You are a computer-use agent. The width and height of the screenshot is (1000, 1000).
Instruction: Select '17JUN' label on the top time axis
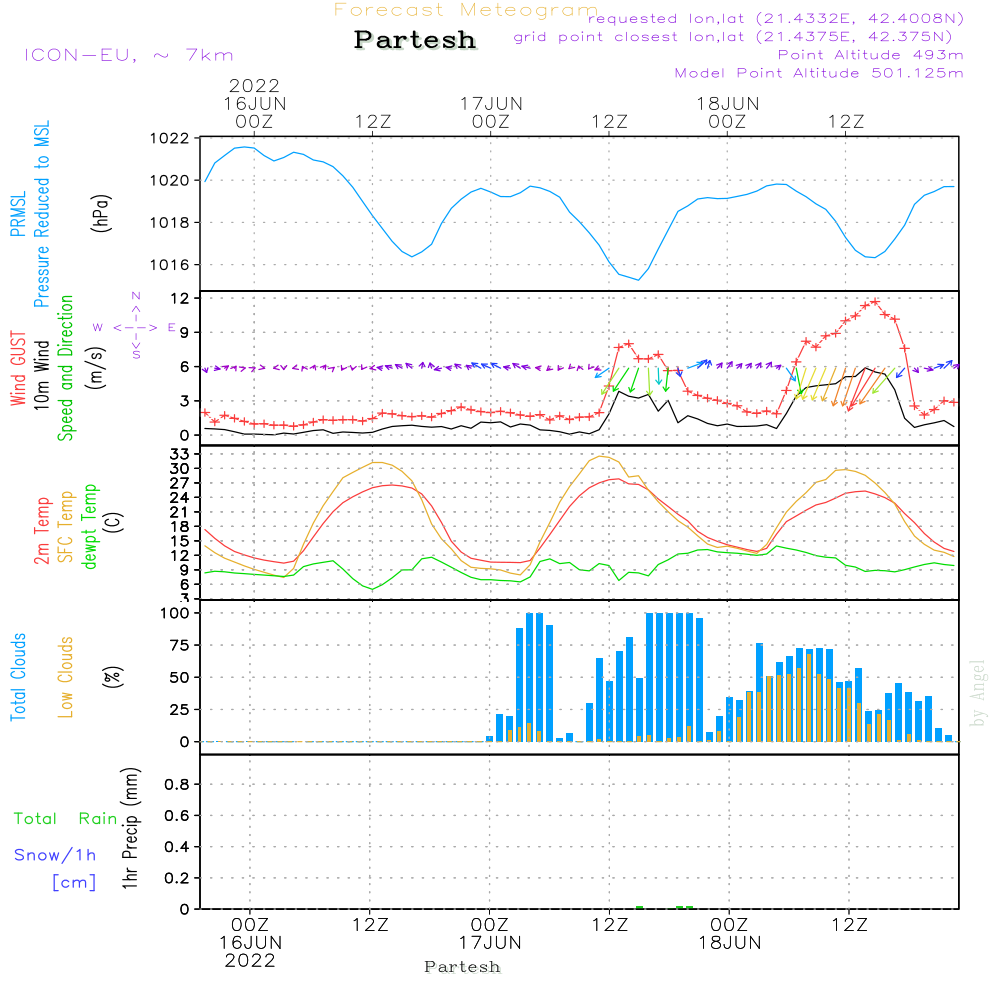click(x=491, y=103)
